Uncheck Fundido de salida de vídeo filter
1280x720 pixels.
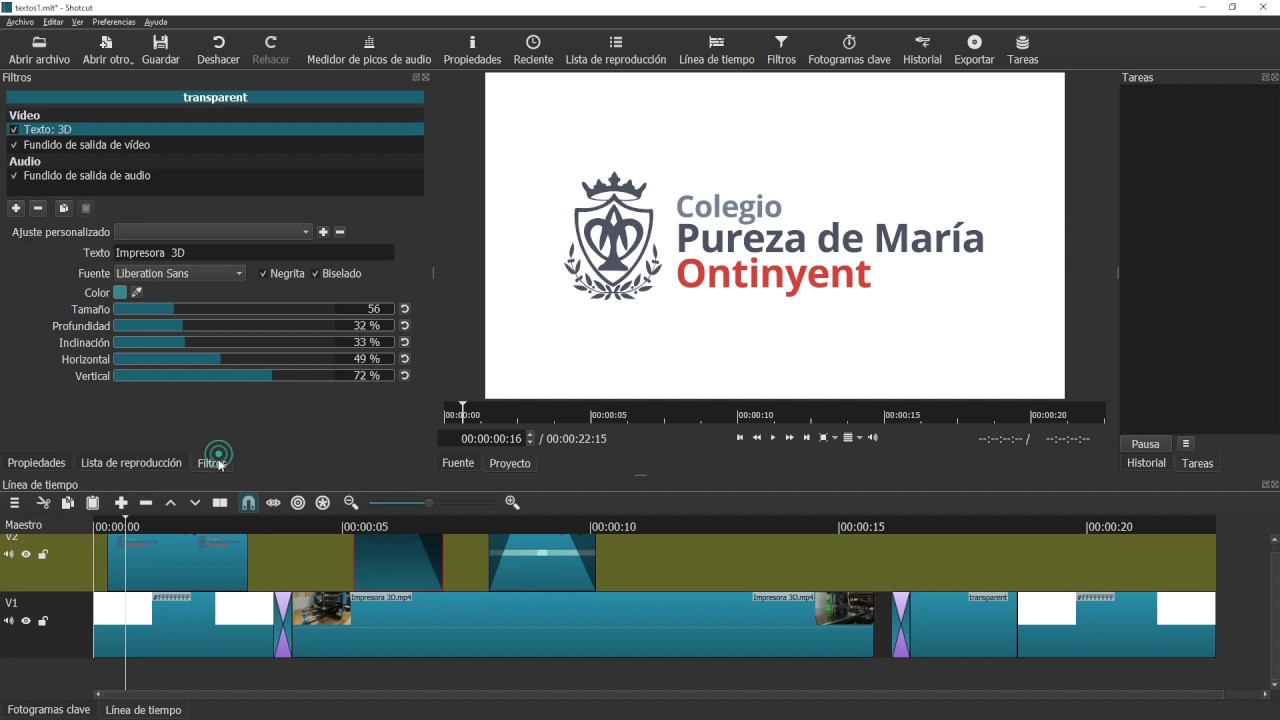pos(14,145)
